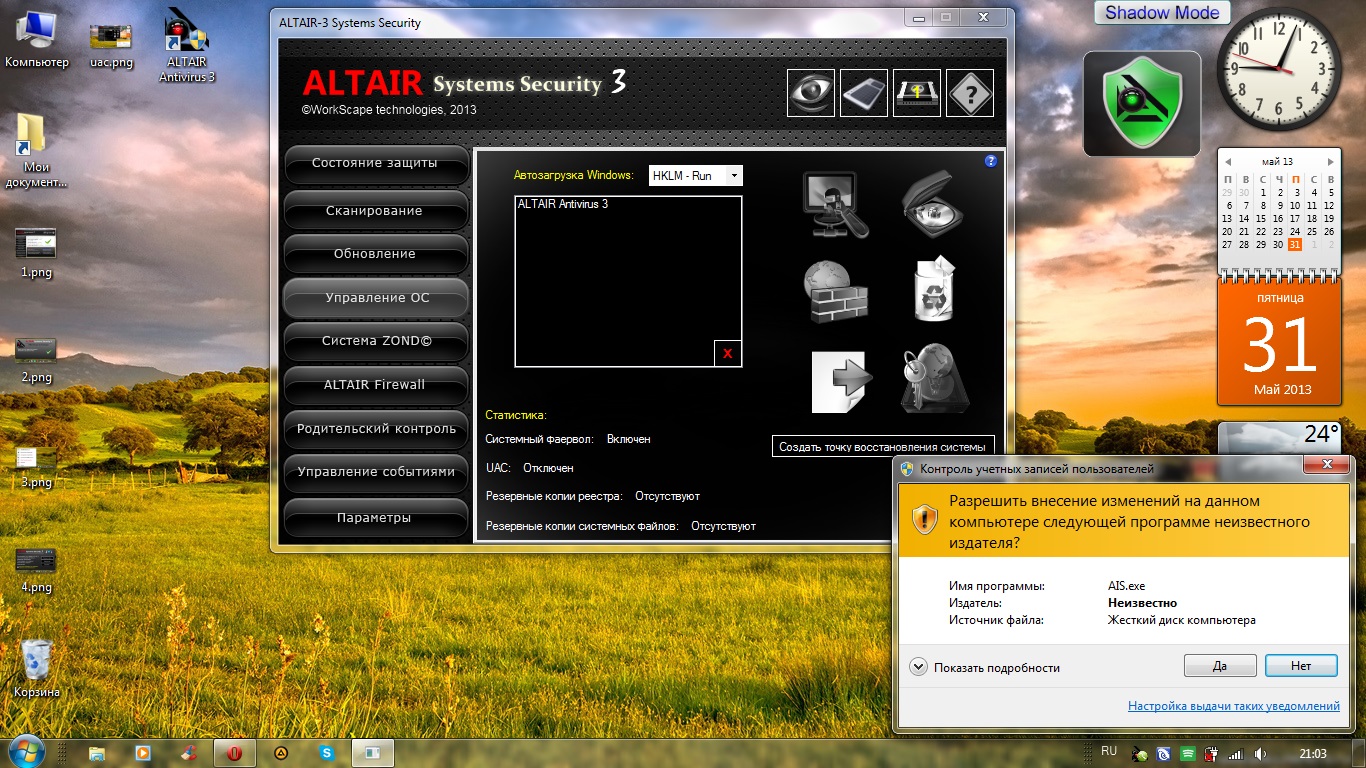Open Состояние защиты section
The image size is (1366, 768).
(375, 163)
